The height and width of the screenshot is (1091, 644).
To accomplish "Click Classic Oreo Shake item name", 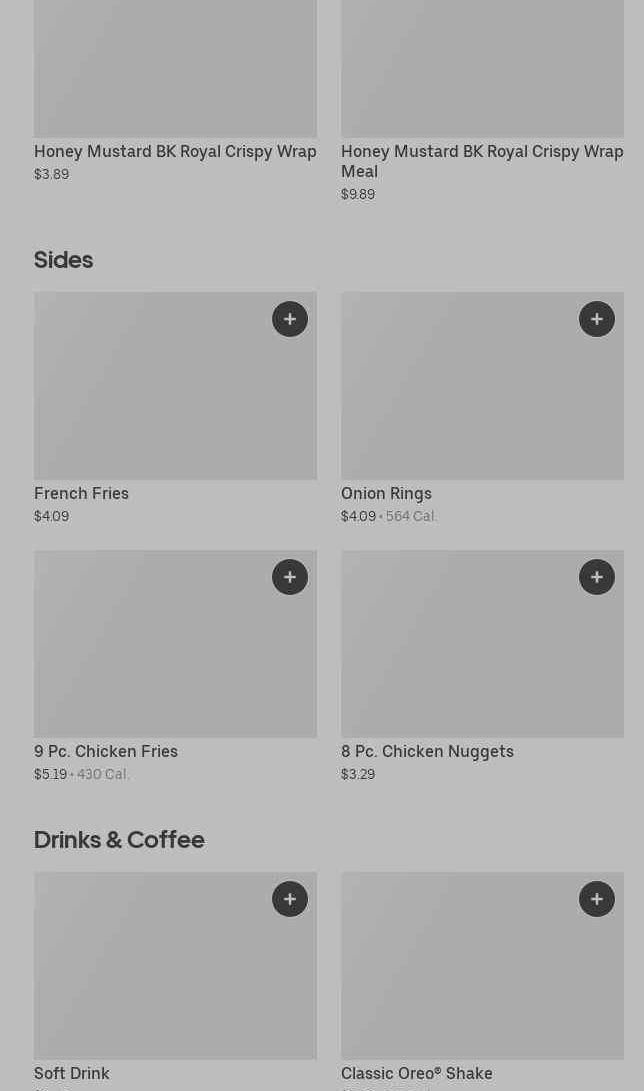I will point(416,1074).
